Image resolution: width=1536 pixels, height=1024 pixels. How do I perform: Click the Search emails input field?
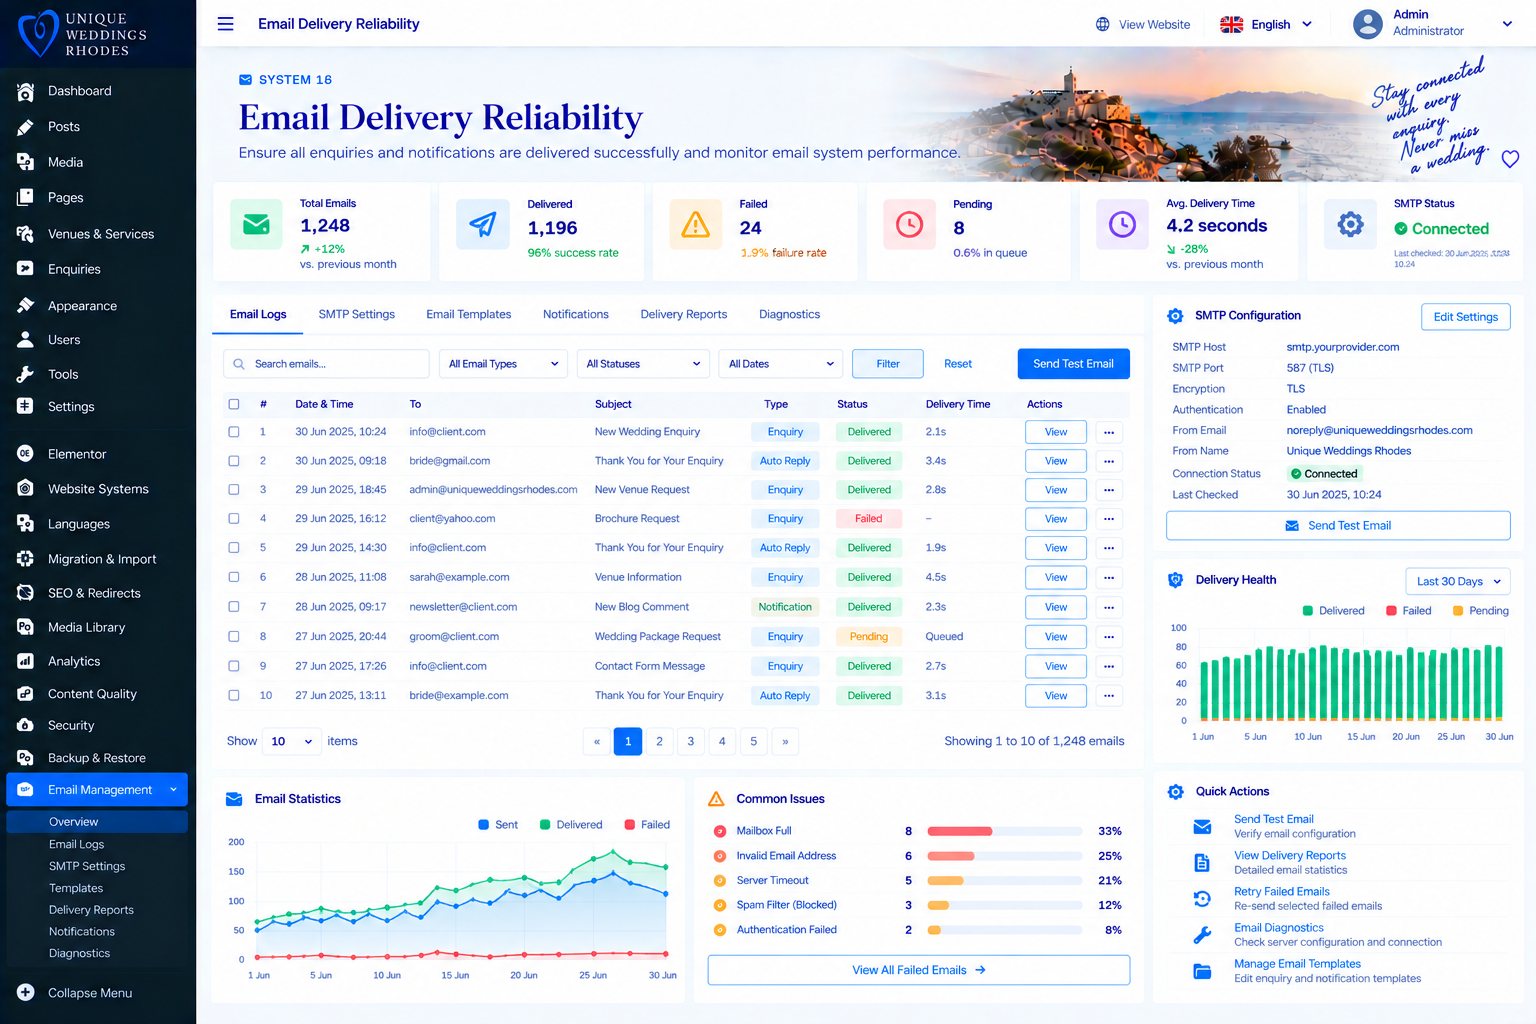click(x=326, y=364)
